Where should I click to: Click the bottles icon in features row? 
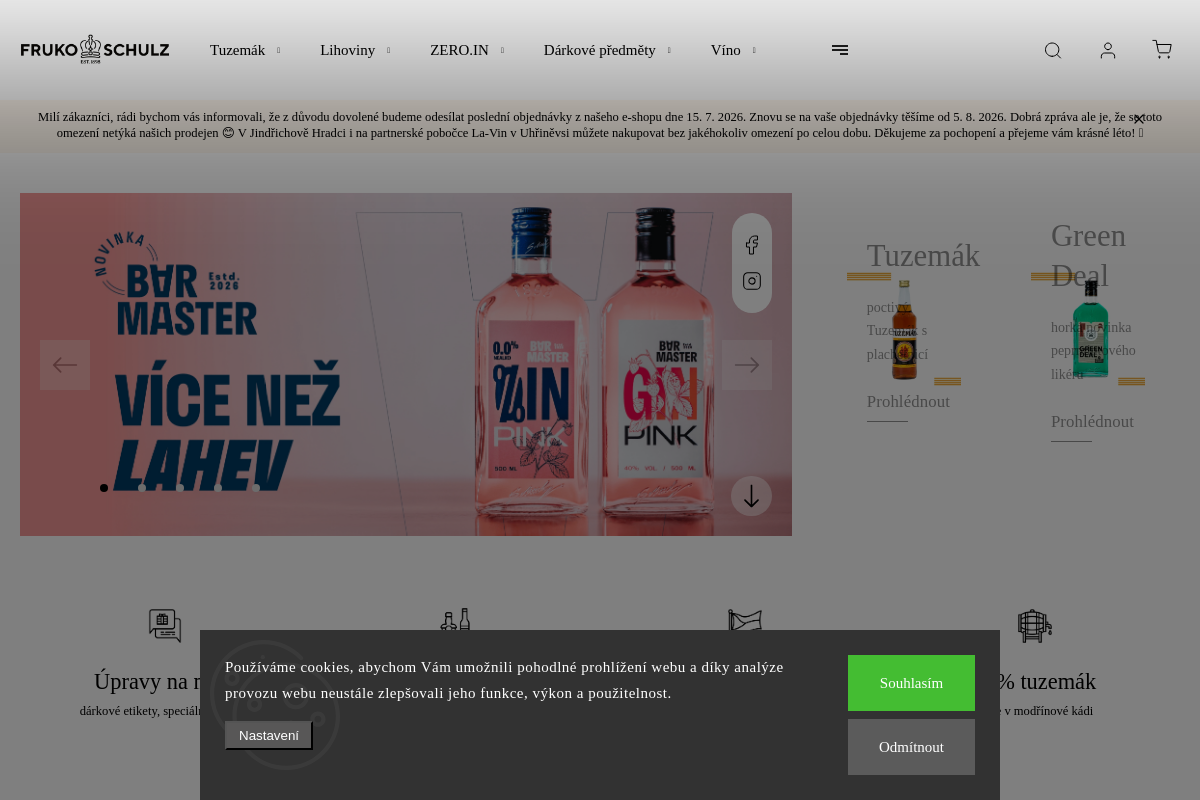[455, 619]
